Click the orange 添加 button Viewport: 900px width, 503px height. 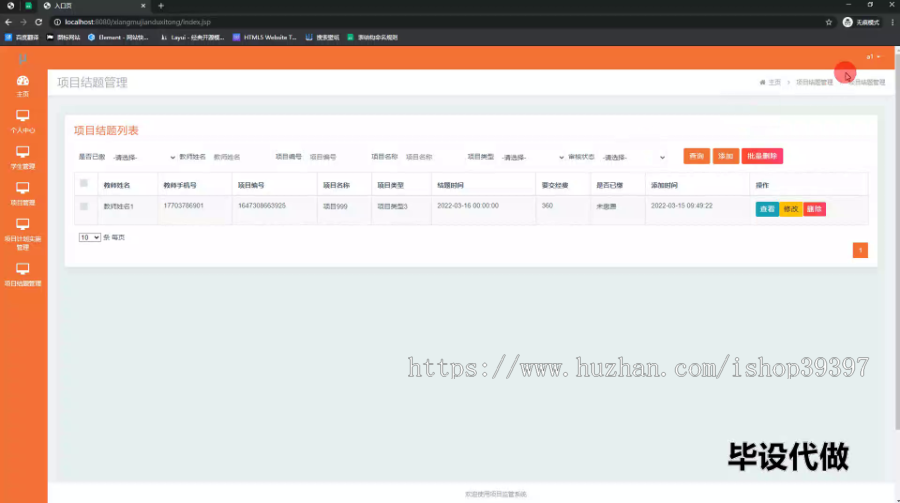726,156
